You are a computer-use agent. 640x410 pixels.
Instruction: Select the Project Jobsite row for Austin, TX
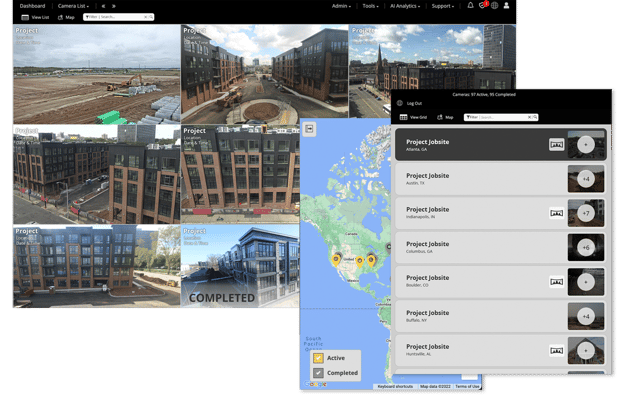(x=501, y=179)
